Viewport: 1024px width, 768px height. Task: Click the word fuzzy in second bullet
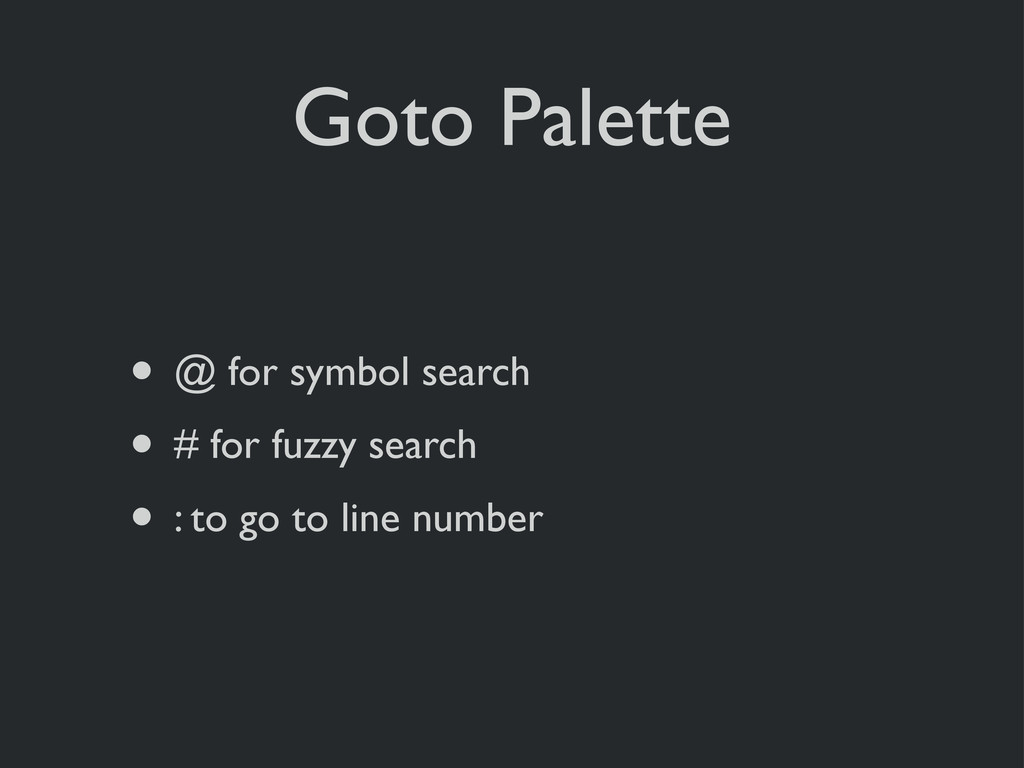[x=313, y=447]
